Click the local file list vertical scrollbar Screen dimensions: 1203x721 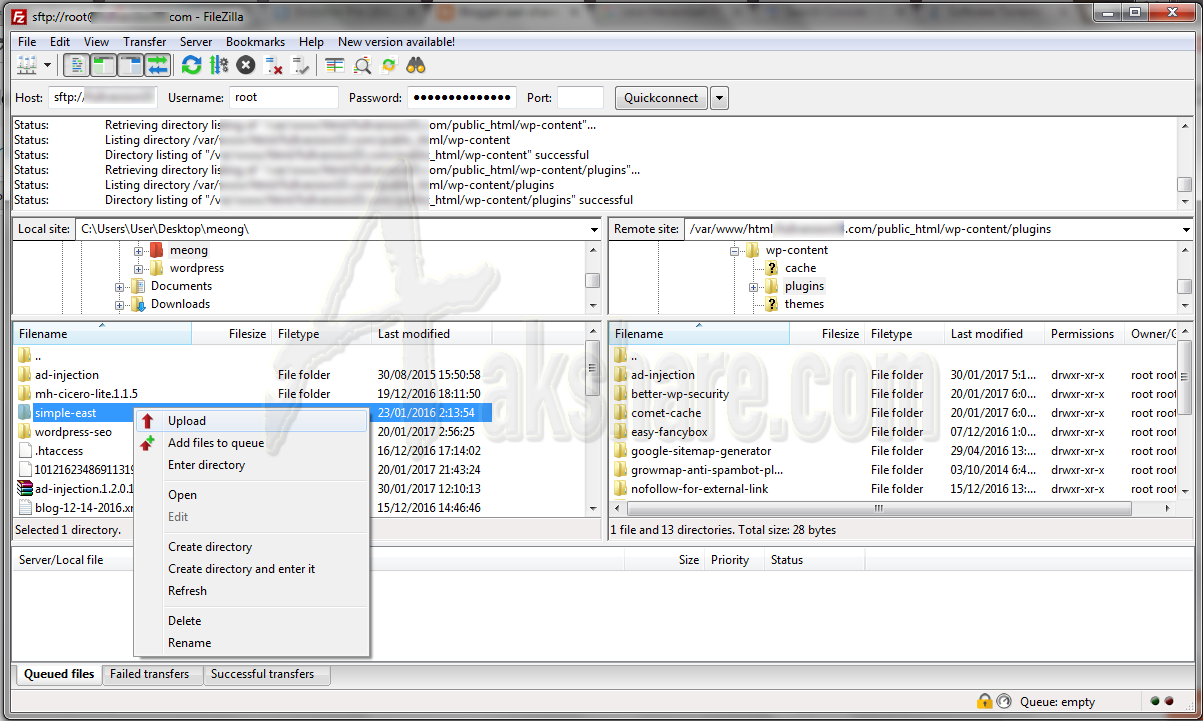592,420
